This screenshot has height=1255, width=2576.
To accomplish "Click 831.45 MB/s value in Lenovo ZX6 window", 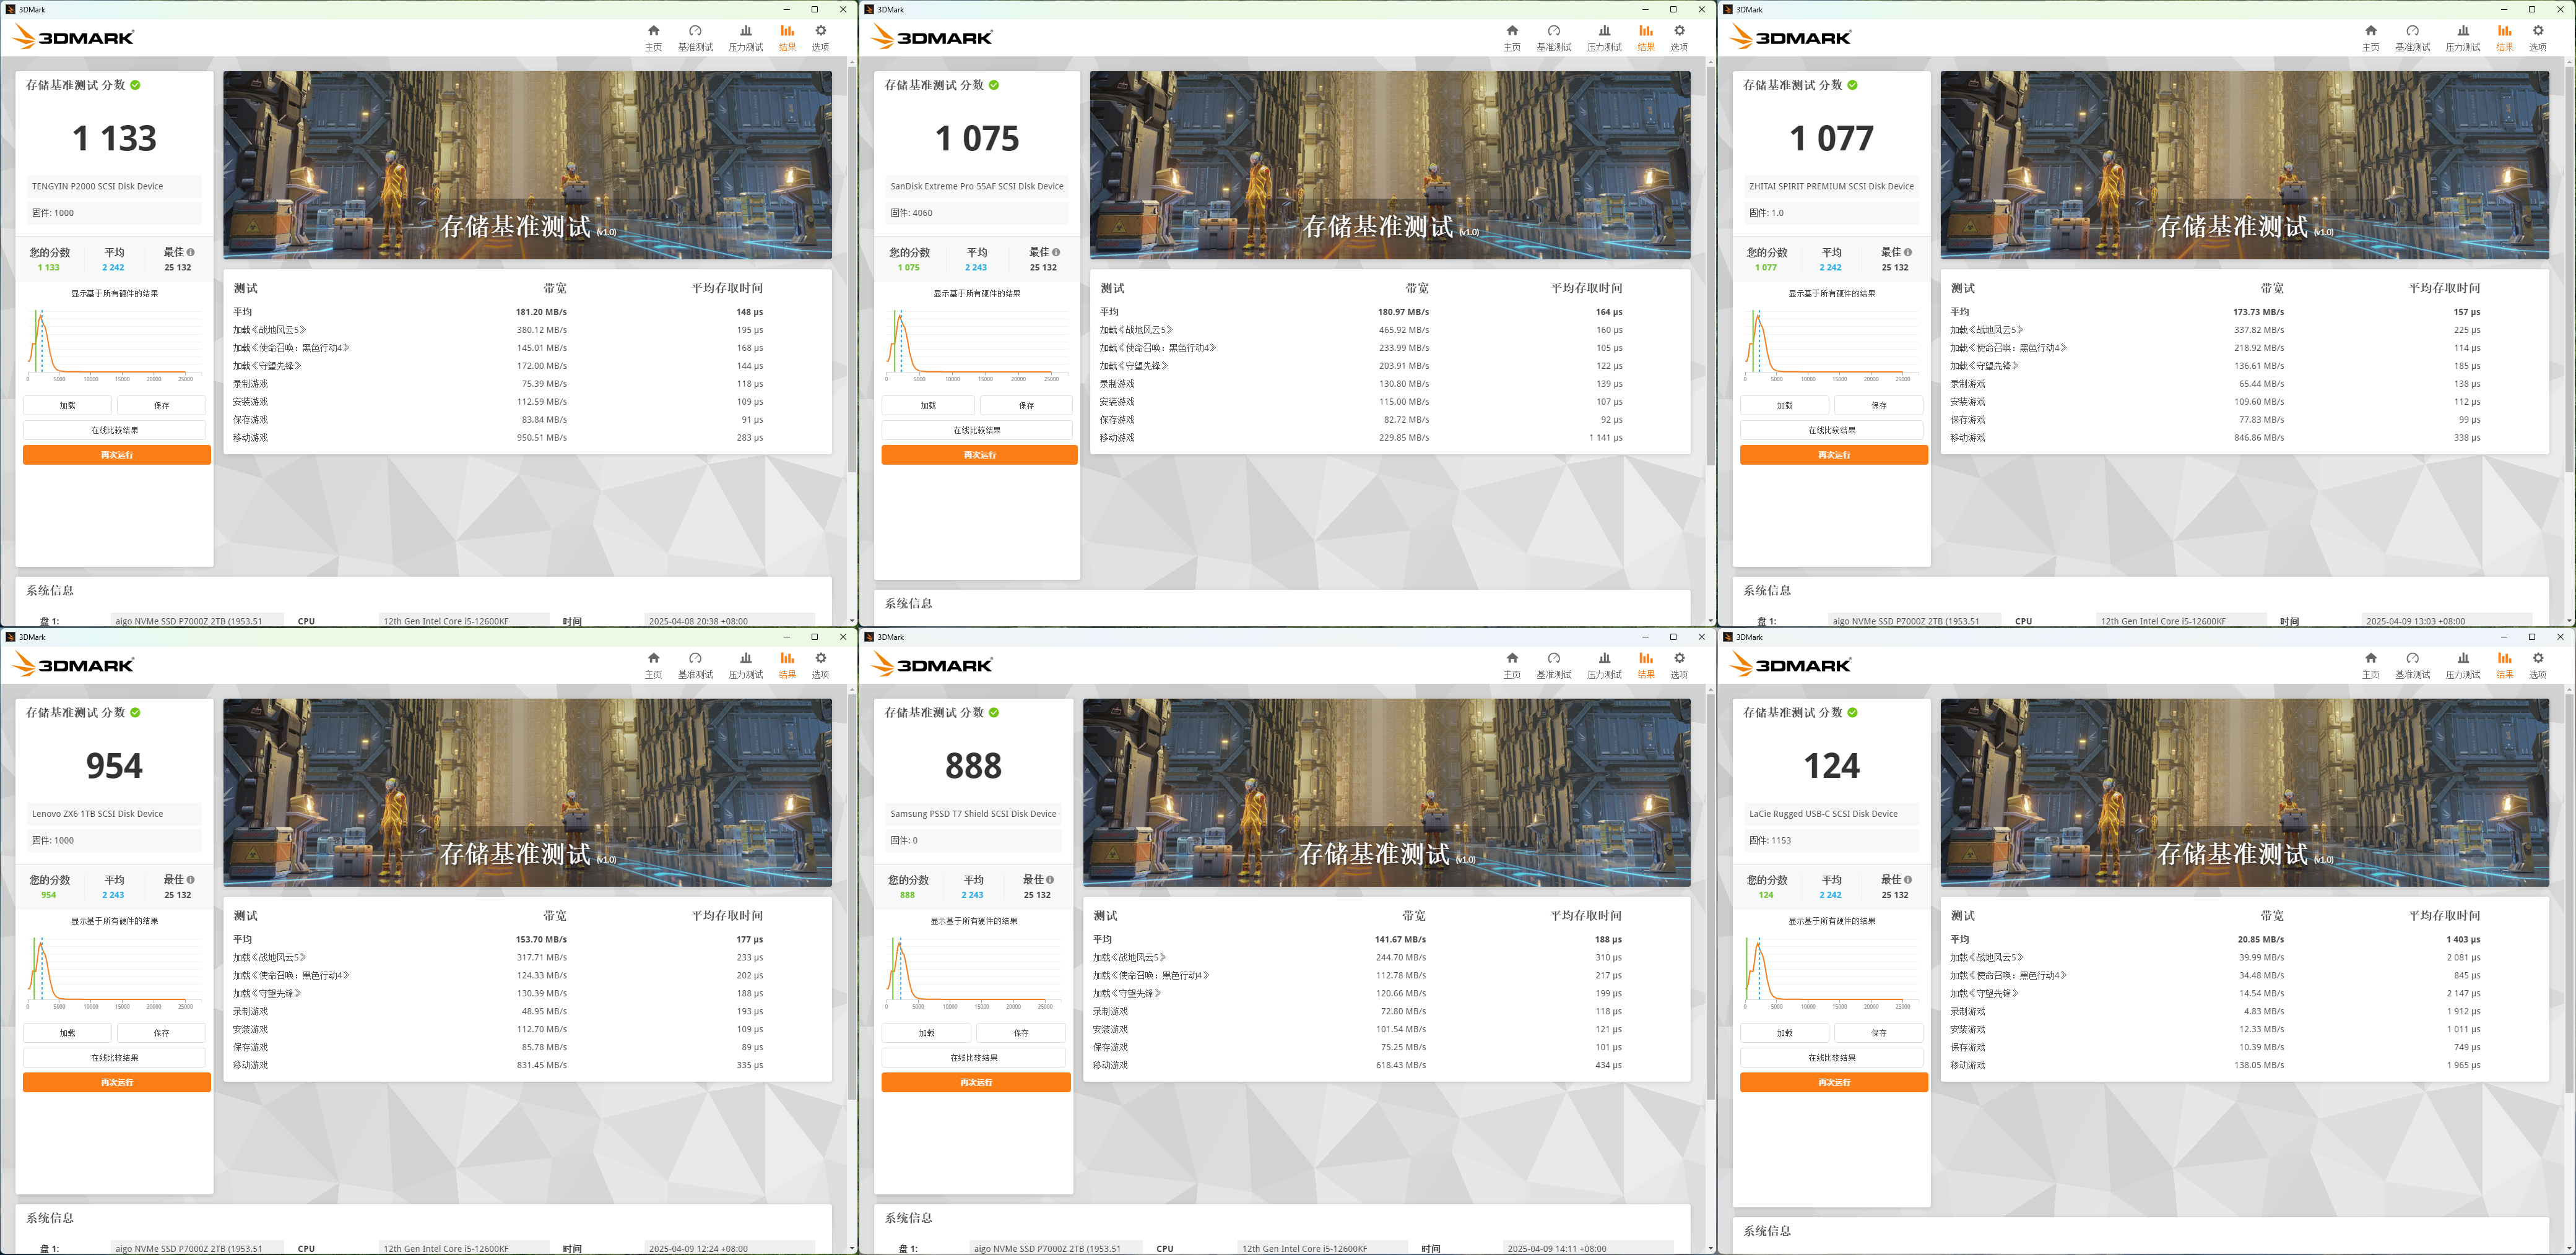I will [x=542, y=1066].
